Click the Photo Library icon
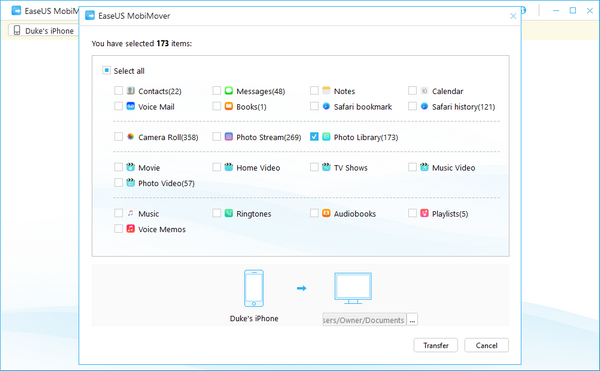 326,137
